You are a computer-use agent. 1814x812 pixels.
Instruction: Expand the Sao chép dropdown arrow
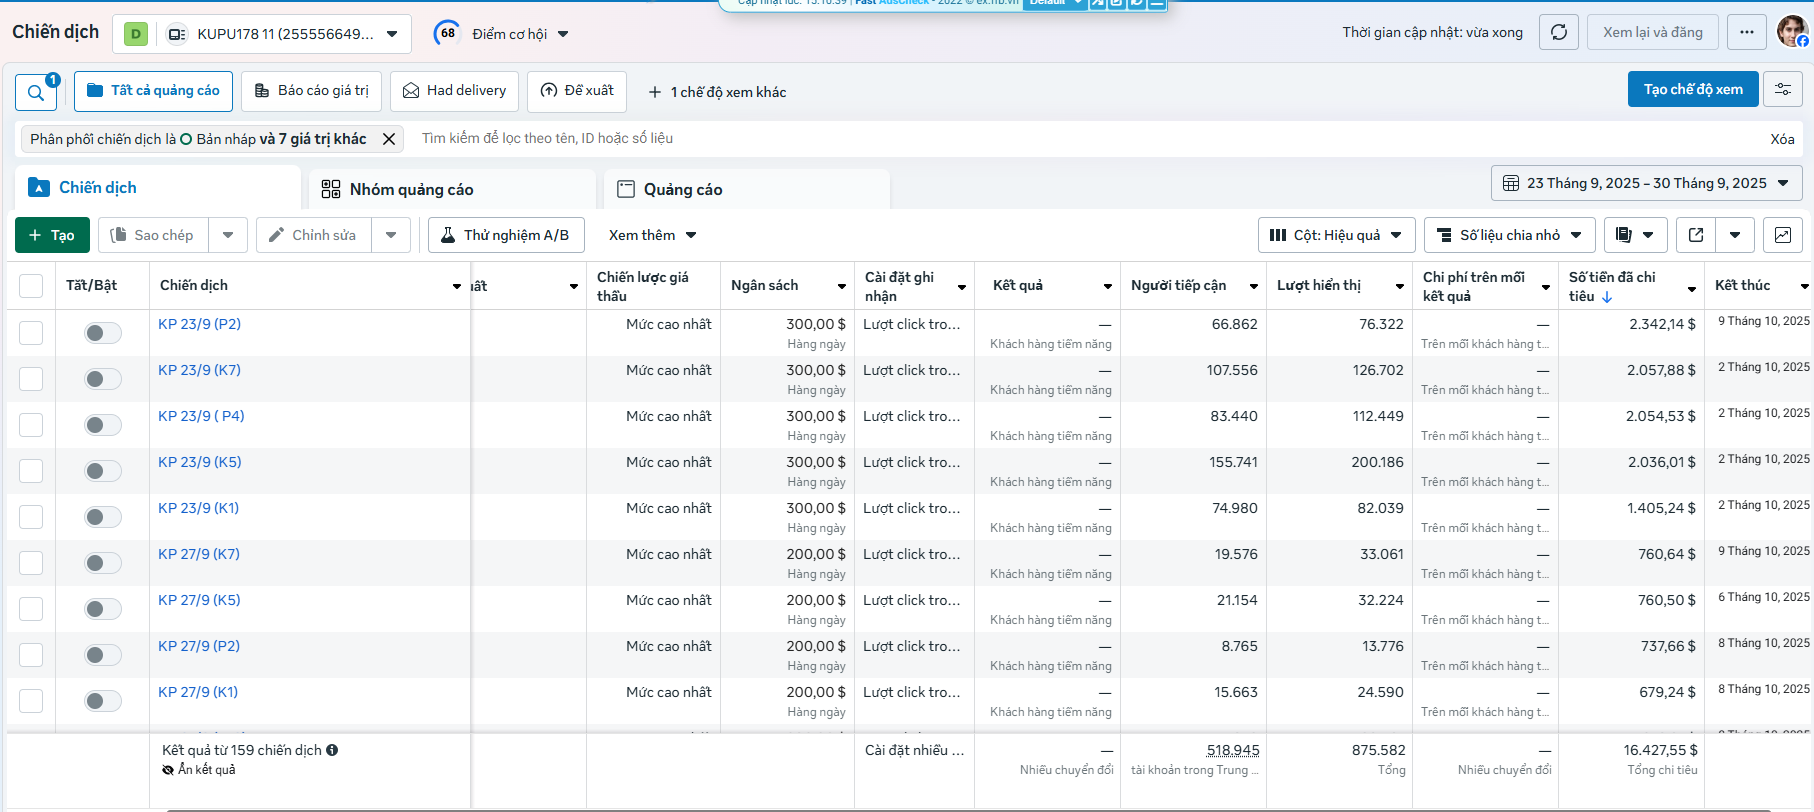pos(228,235)
